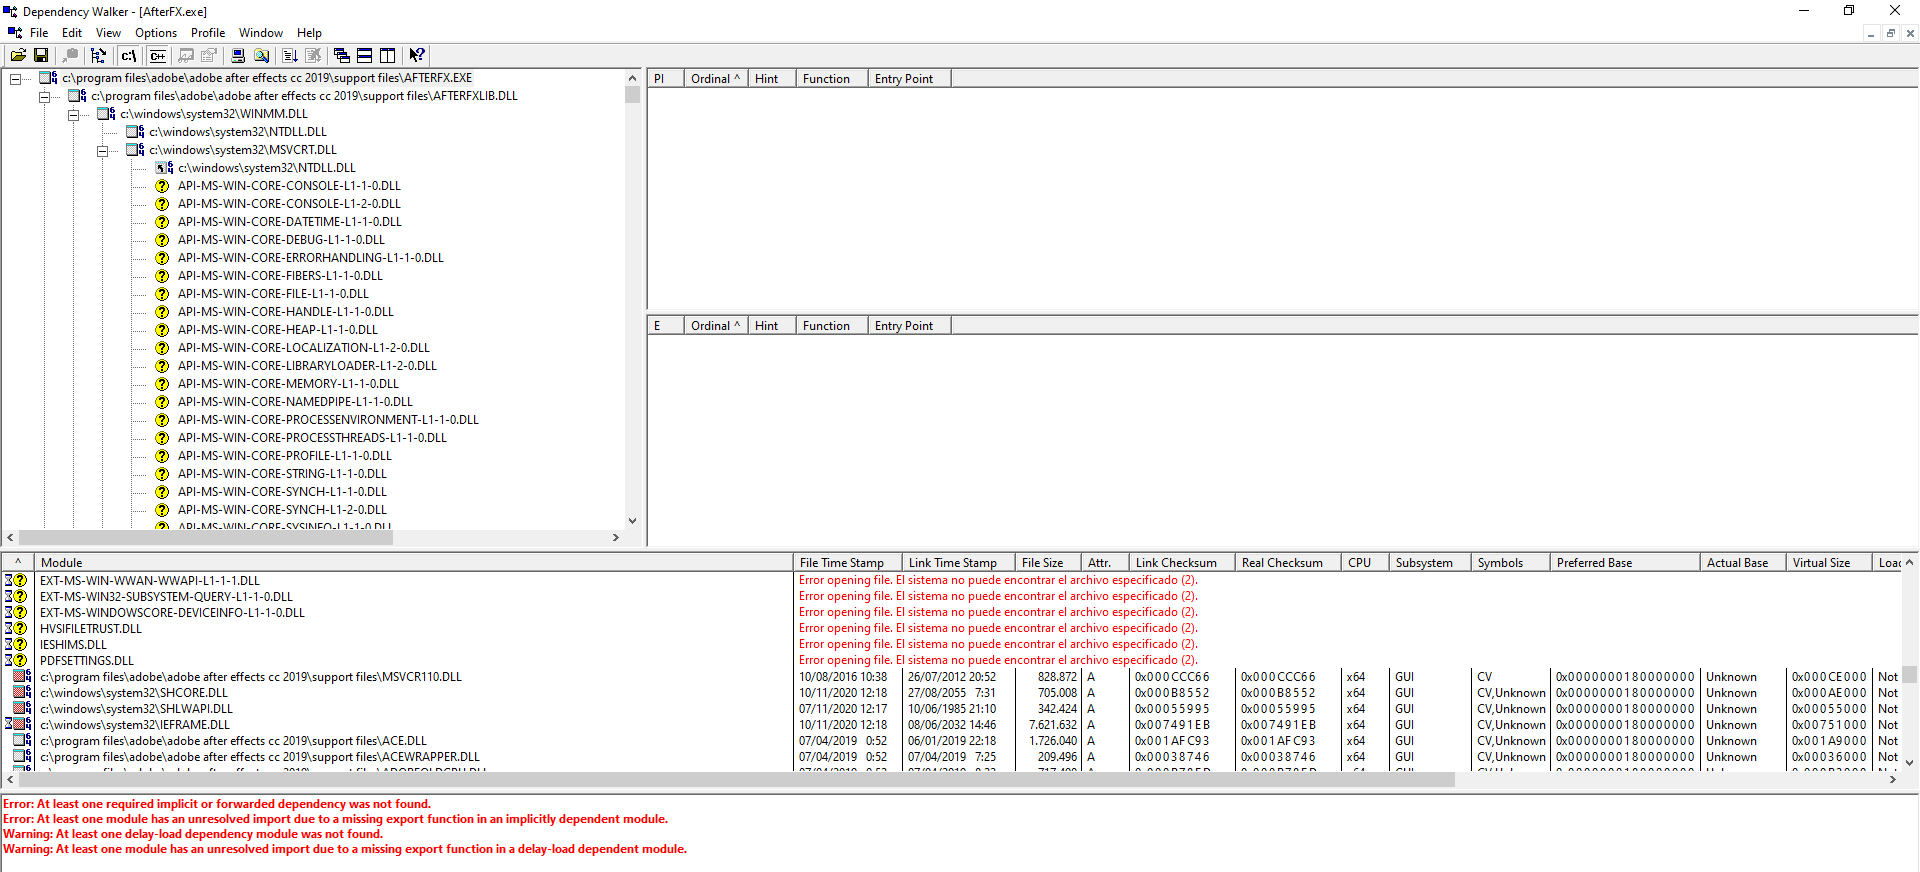Open the Edit menu
1920x872 pixels.
72,33
